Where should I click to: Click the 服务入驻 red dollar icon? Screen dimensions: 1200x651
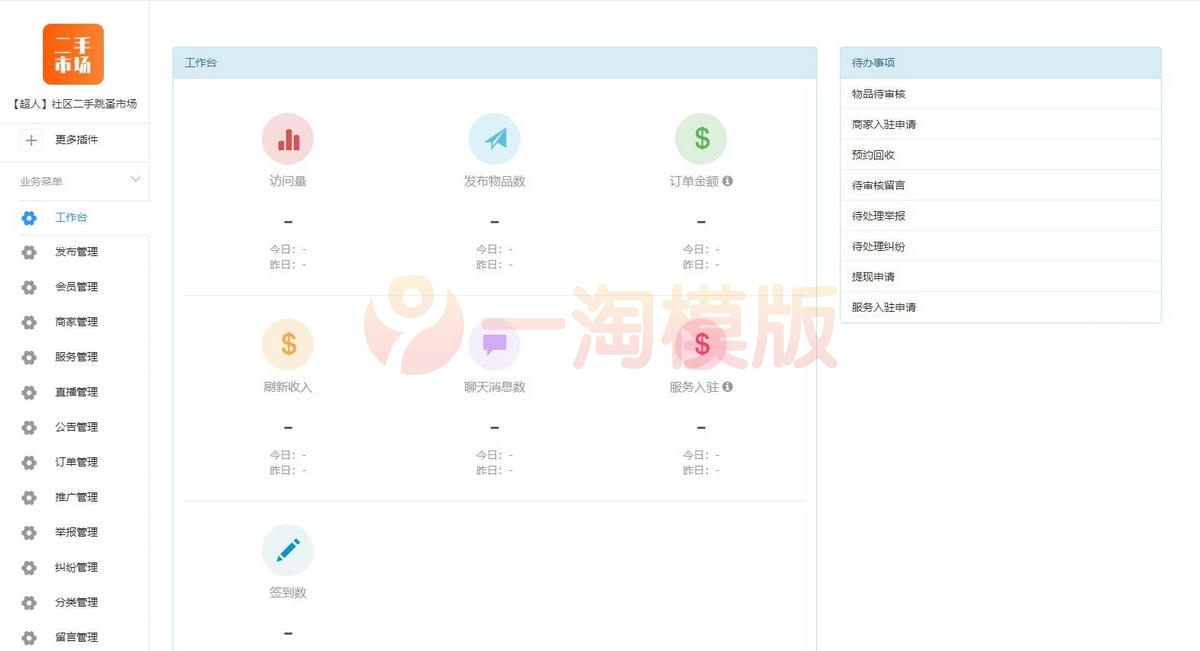pos(701,345)
